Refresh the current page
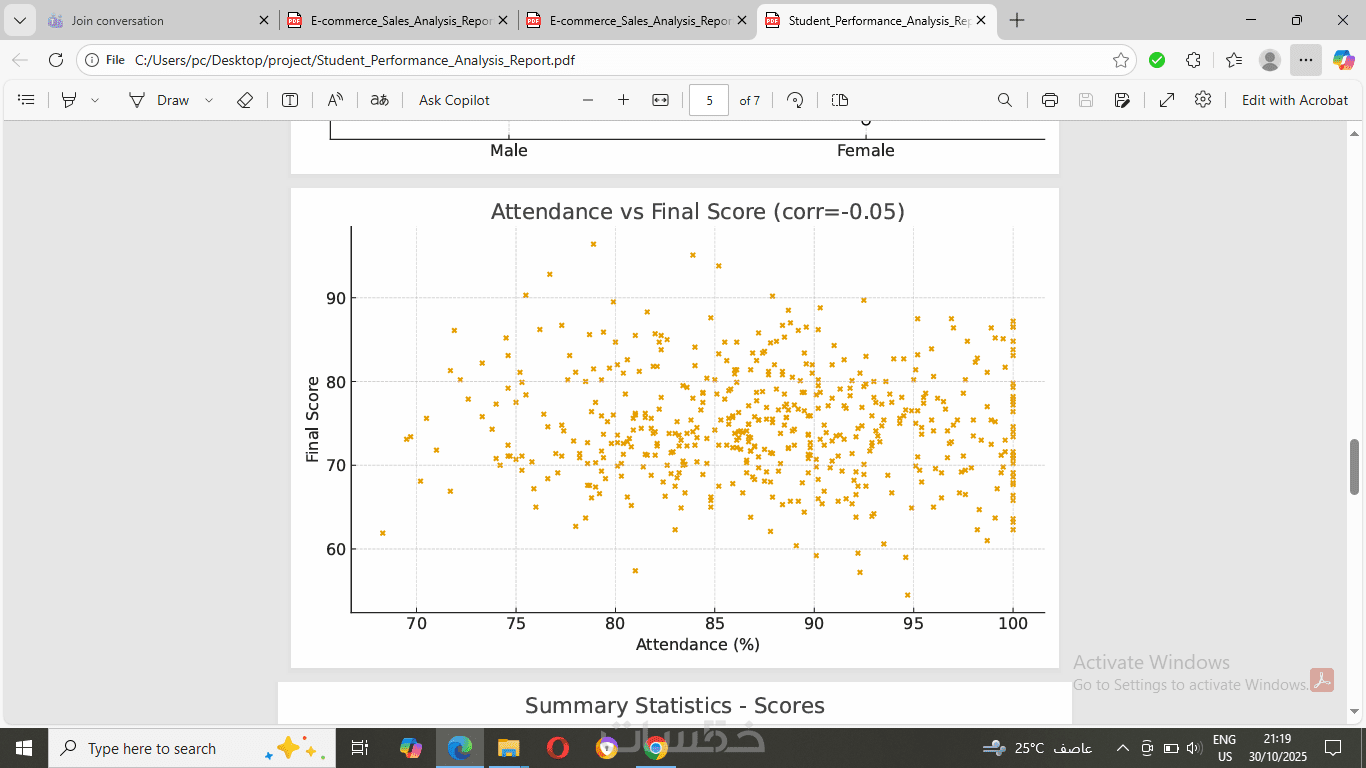The image size is (1366, 768). click(x=56, y=60)
